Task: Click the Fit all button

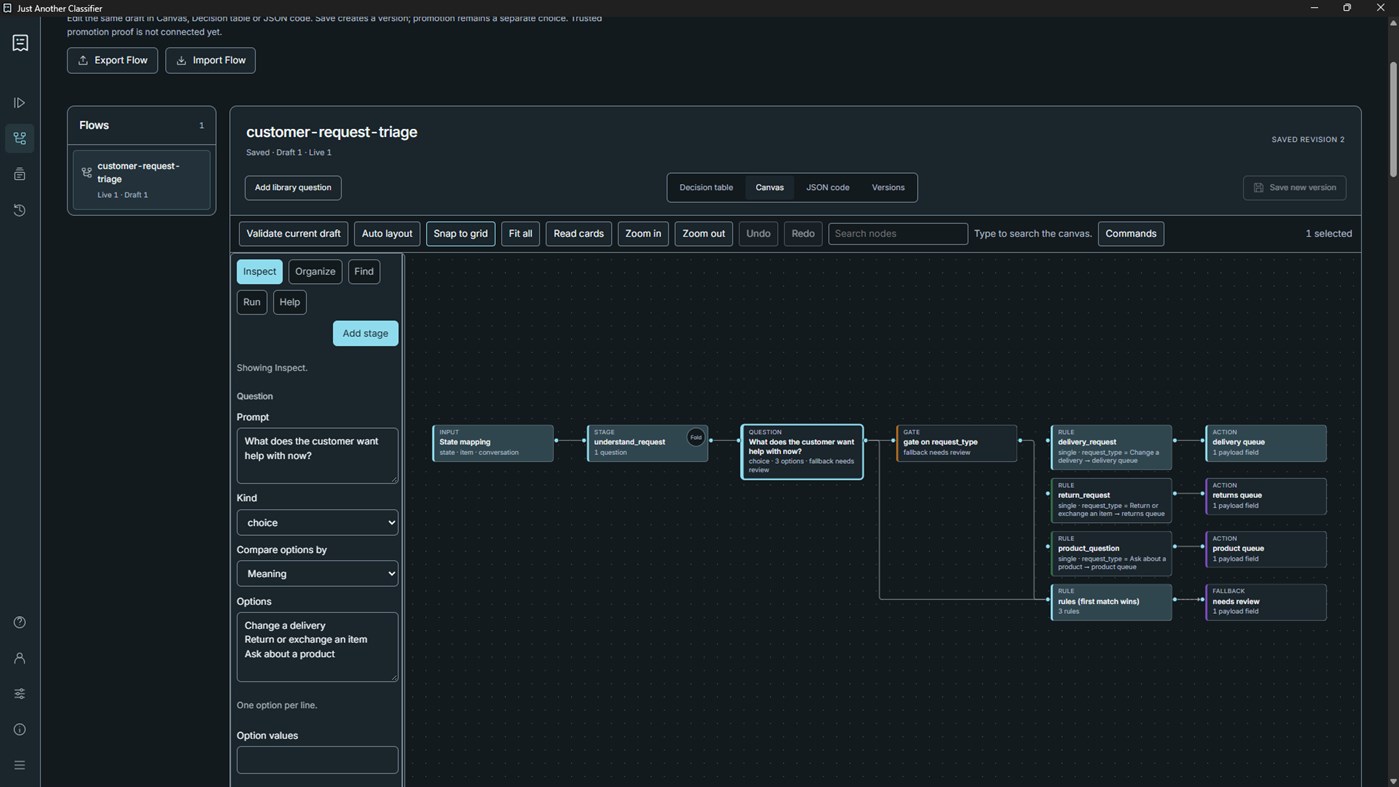Action: pos(520,234)
